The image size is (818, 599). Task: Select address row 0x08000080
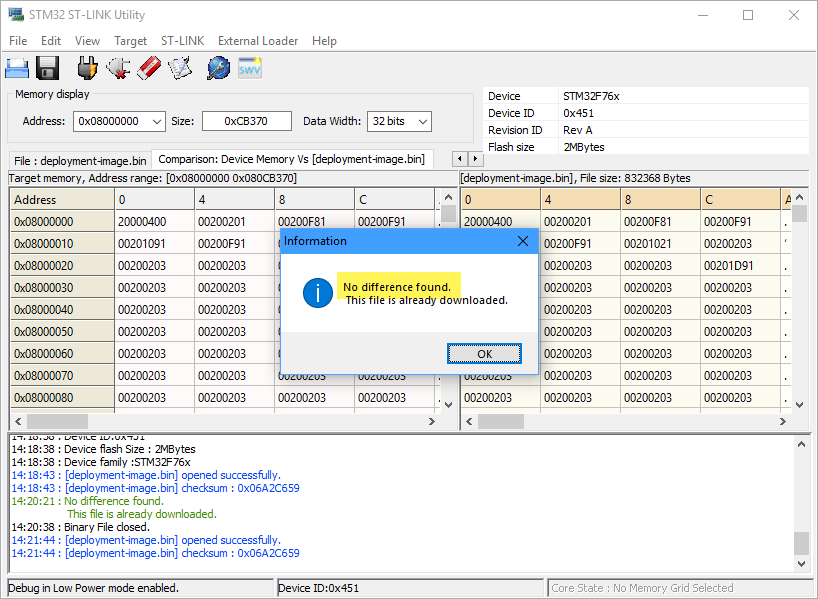click(x=62, y=398)
